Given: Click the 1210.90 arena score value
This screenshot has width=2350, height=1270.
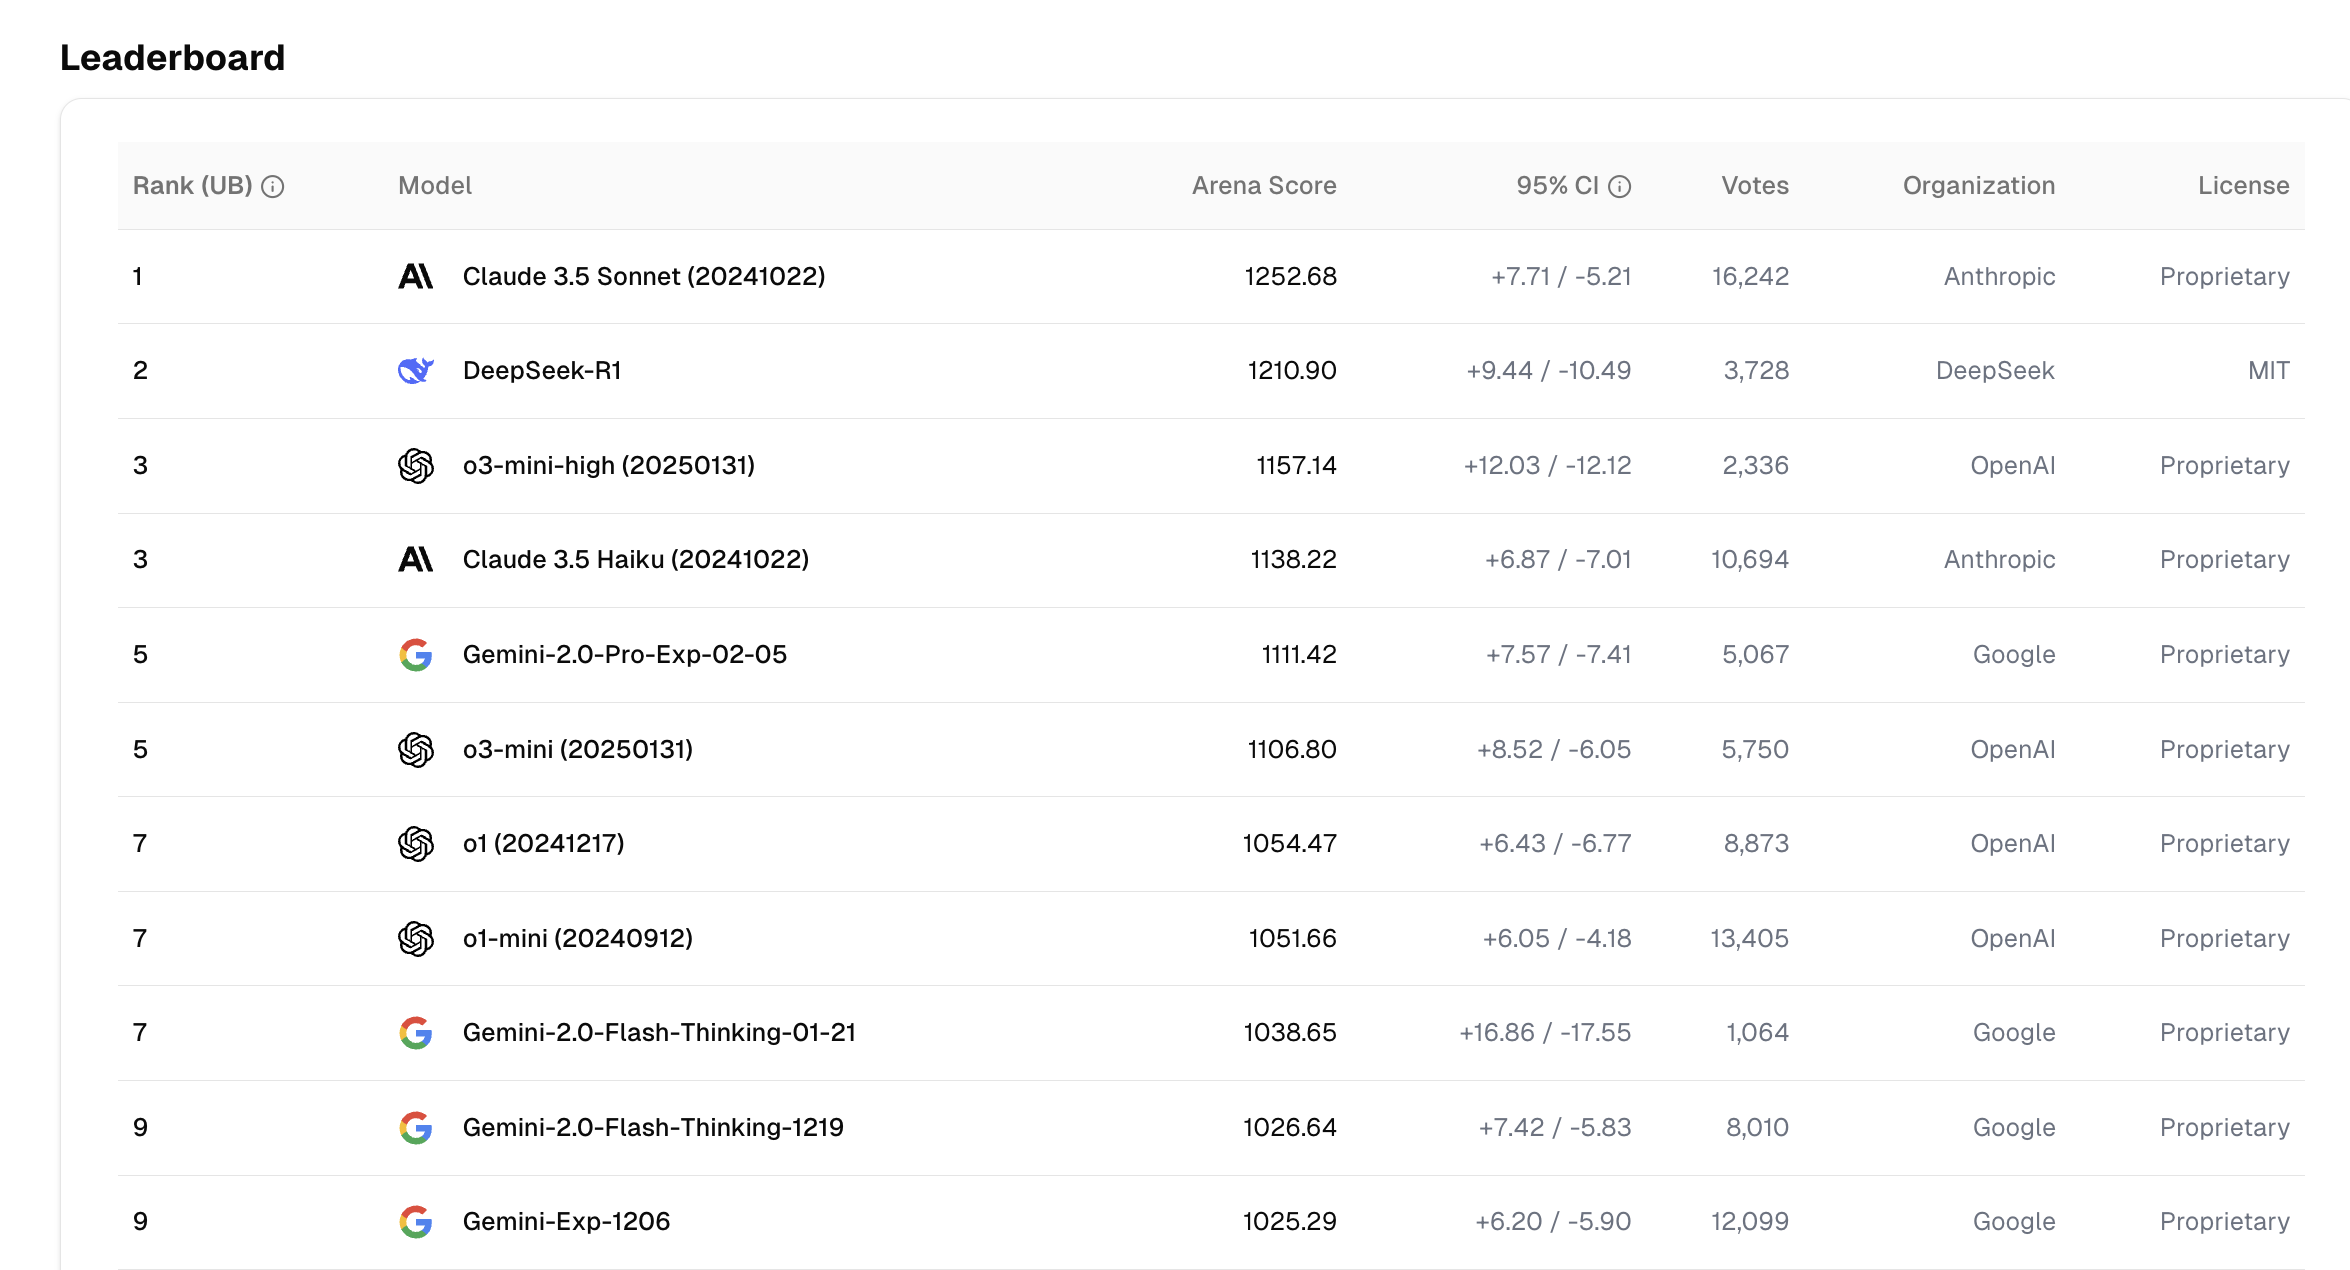Looking at the screenshot, I should [1292, 371].
